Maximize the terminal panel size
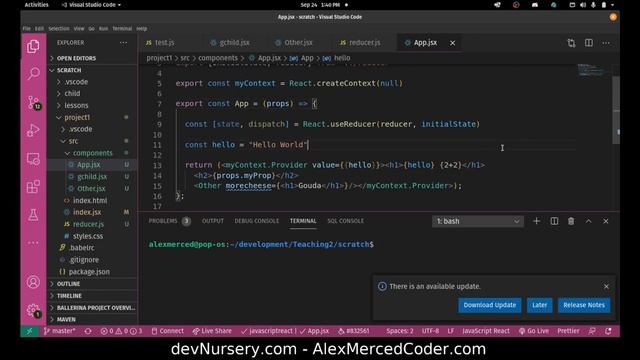This screenshot has width=640, height=360. (589, 221)
